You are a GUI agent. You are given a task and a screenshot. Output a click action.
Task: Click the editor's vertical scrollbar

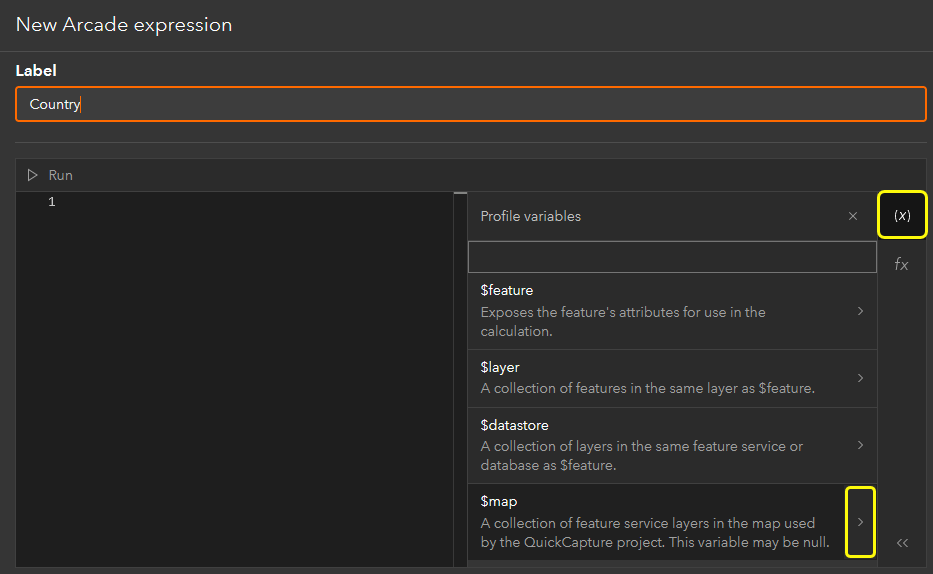[460, 300]
